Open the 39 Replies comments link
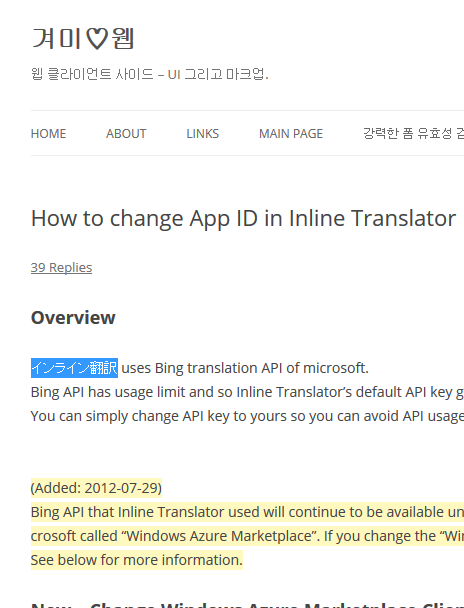Image resolution: width=464 pixels, height=608 pixels. click(61, 268)
